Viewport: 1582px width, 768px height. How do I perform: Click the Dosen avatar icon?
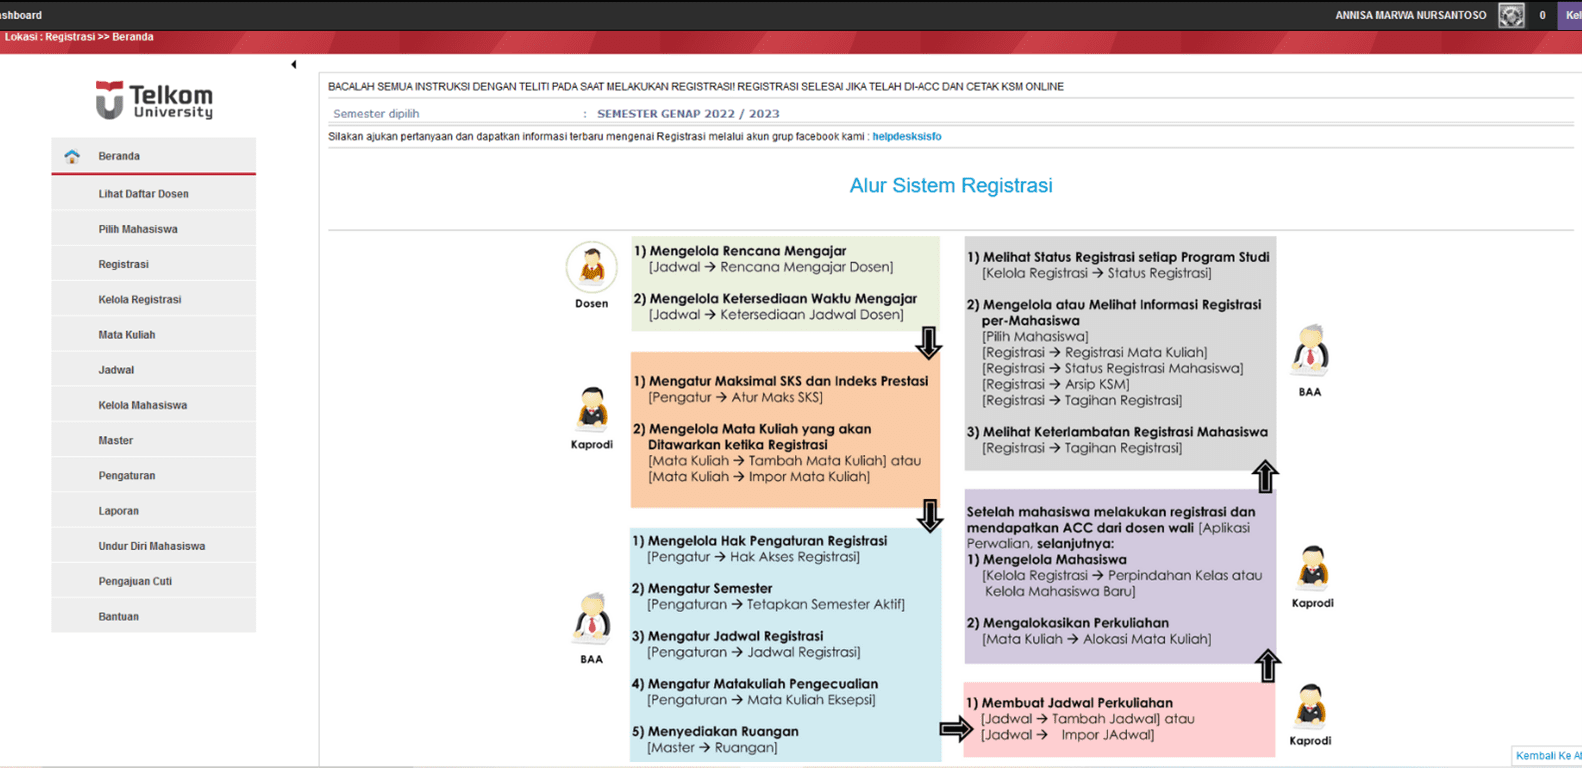pyautogui.click(x=591, y=267)
